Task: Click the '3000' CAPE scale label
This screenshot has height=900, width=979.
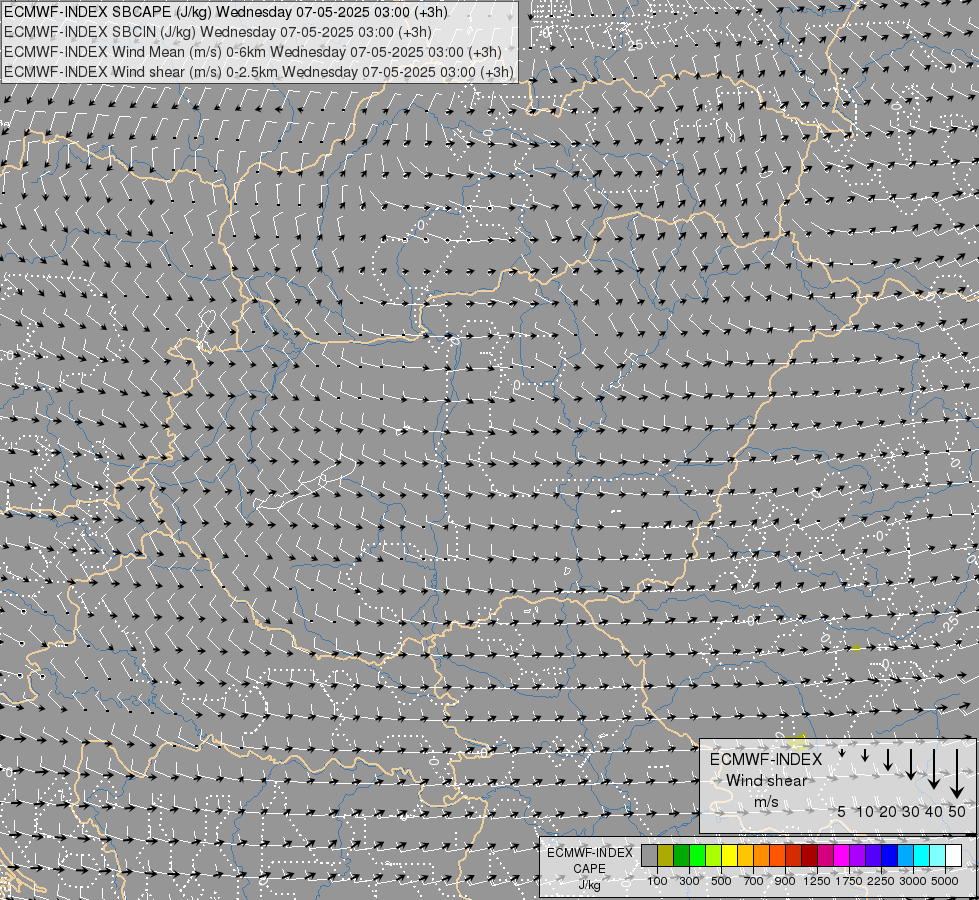Action: (913, 881)
